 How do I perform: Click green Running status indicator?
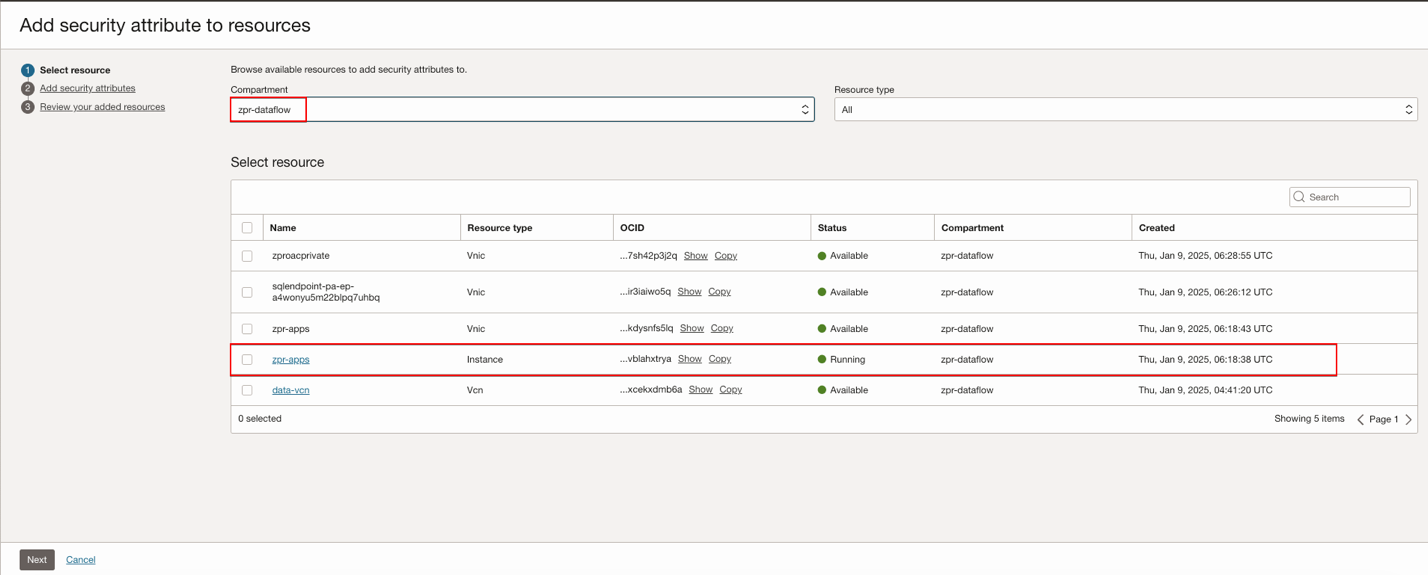click(822, 359)
